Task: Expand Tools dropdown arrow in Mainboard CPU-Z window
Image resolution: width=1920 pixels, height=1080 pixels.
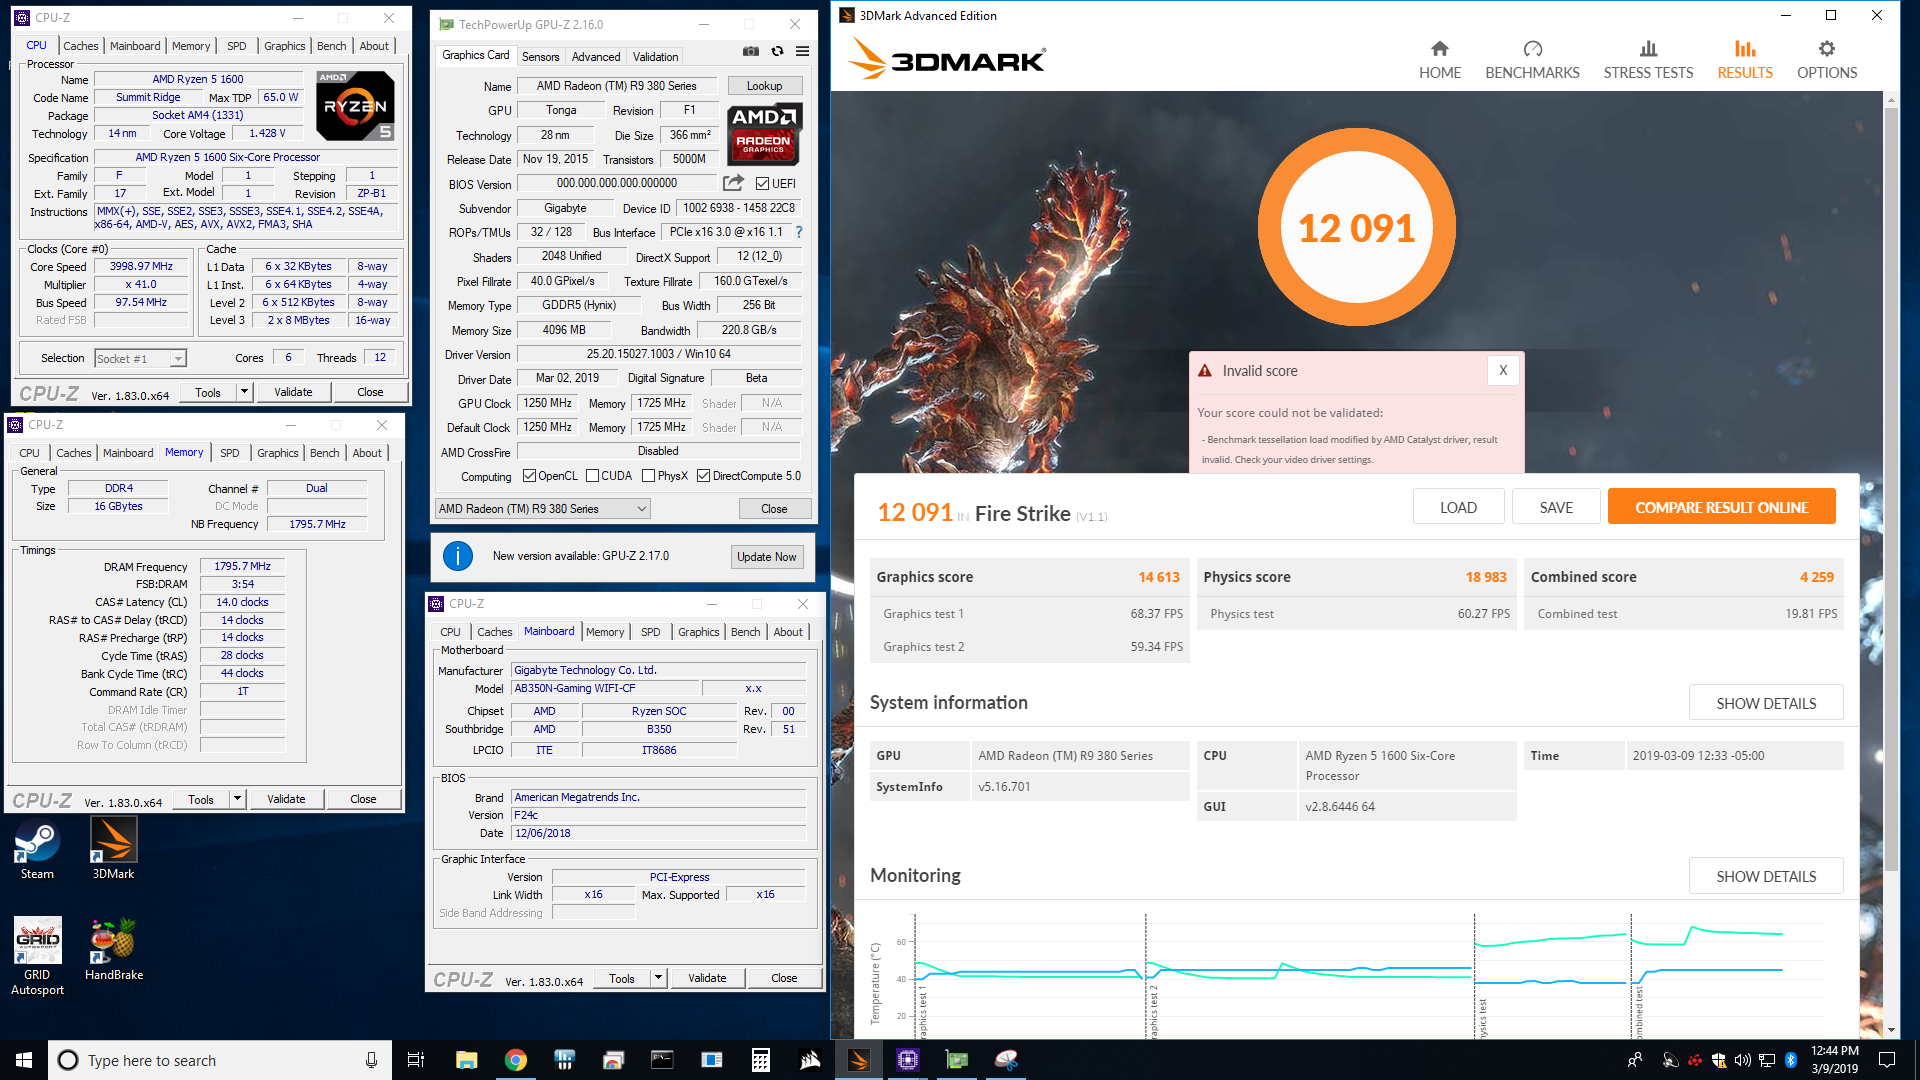Action: 658,978
